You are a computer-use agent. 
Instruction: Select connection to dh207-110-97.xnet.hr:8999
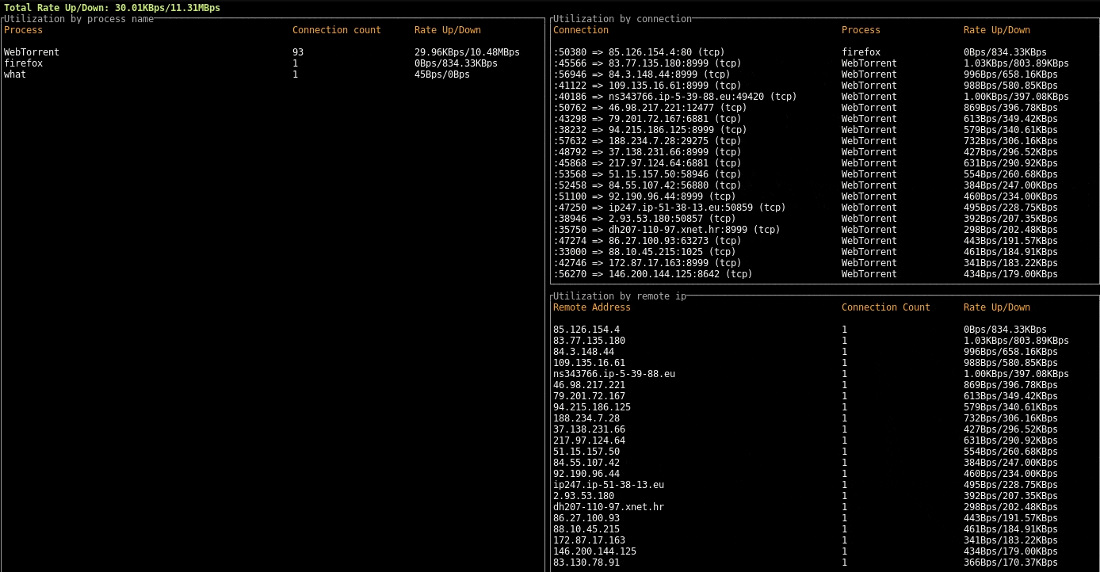pyautogui.click(x=666, y=229)
